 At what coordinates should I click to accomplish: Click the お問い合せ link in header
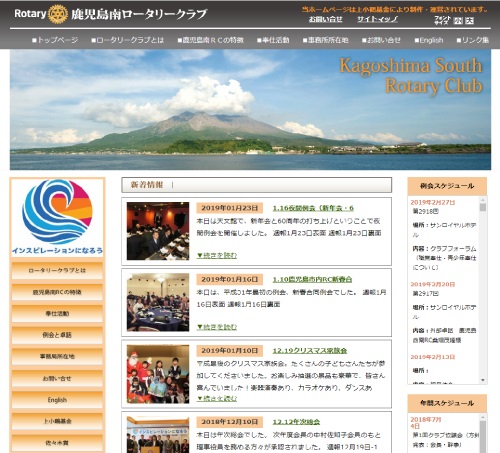click(x=326, y=19)
